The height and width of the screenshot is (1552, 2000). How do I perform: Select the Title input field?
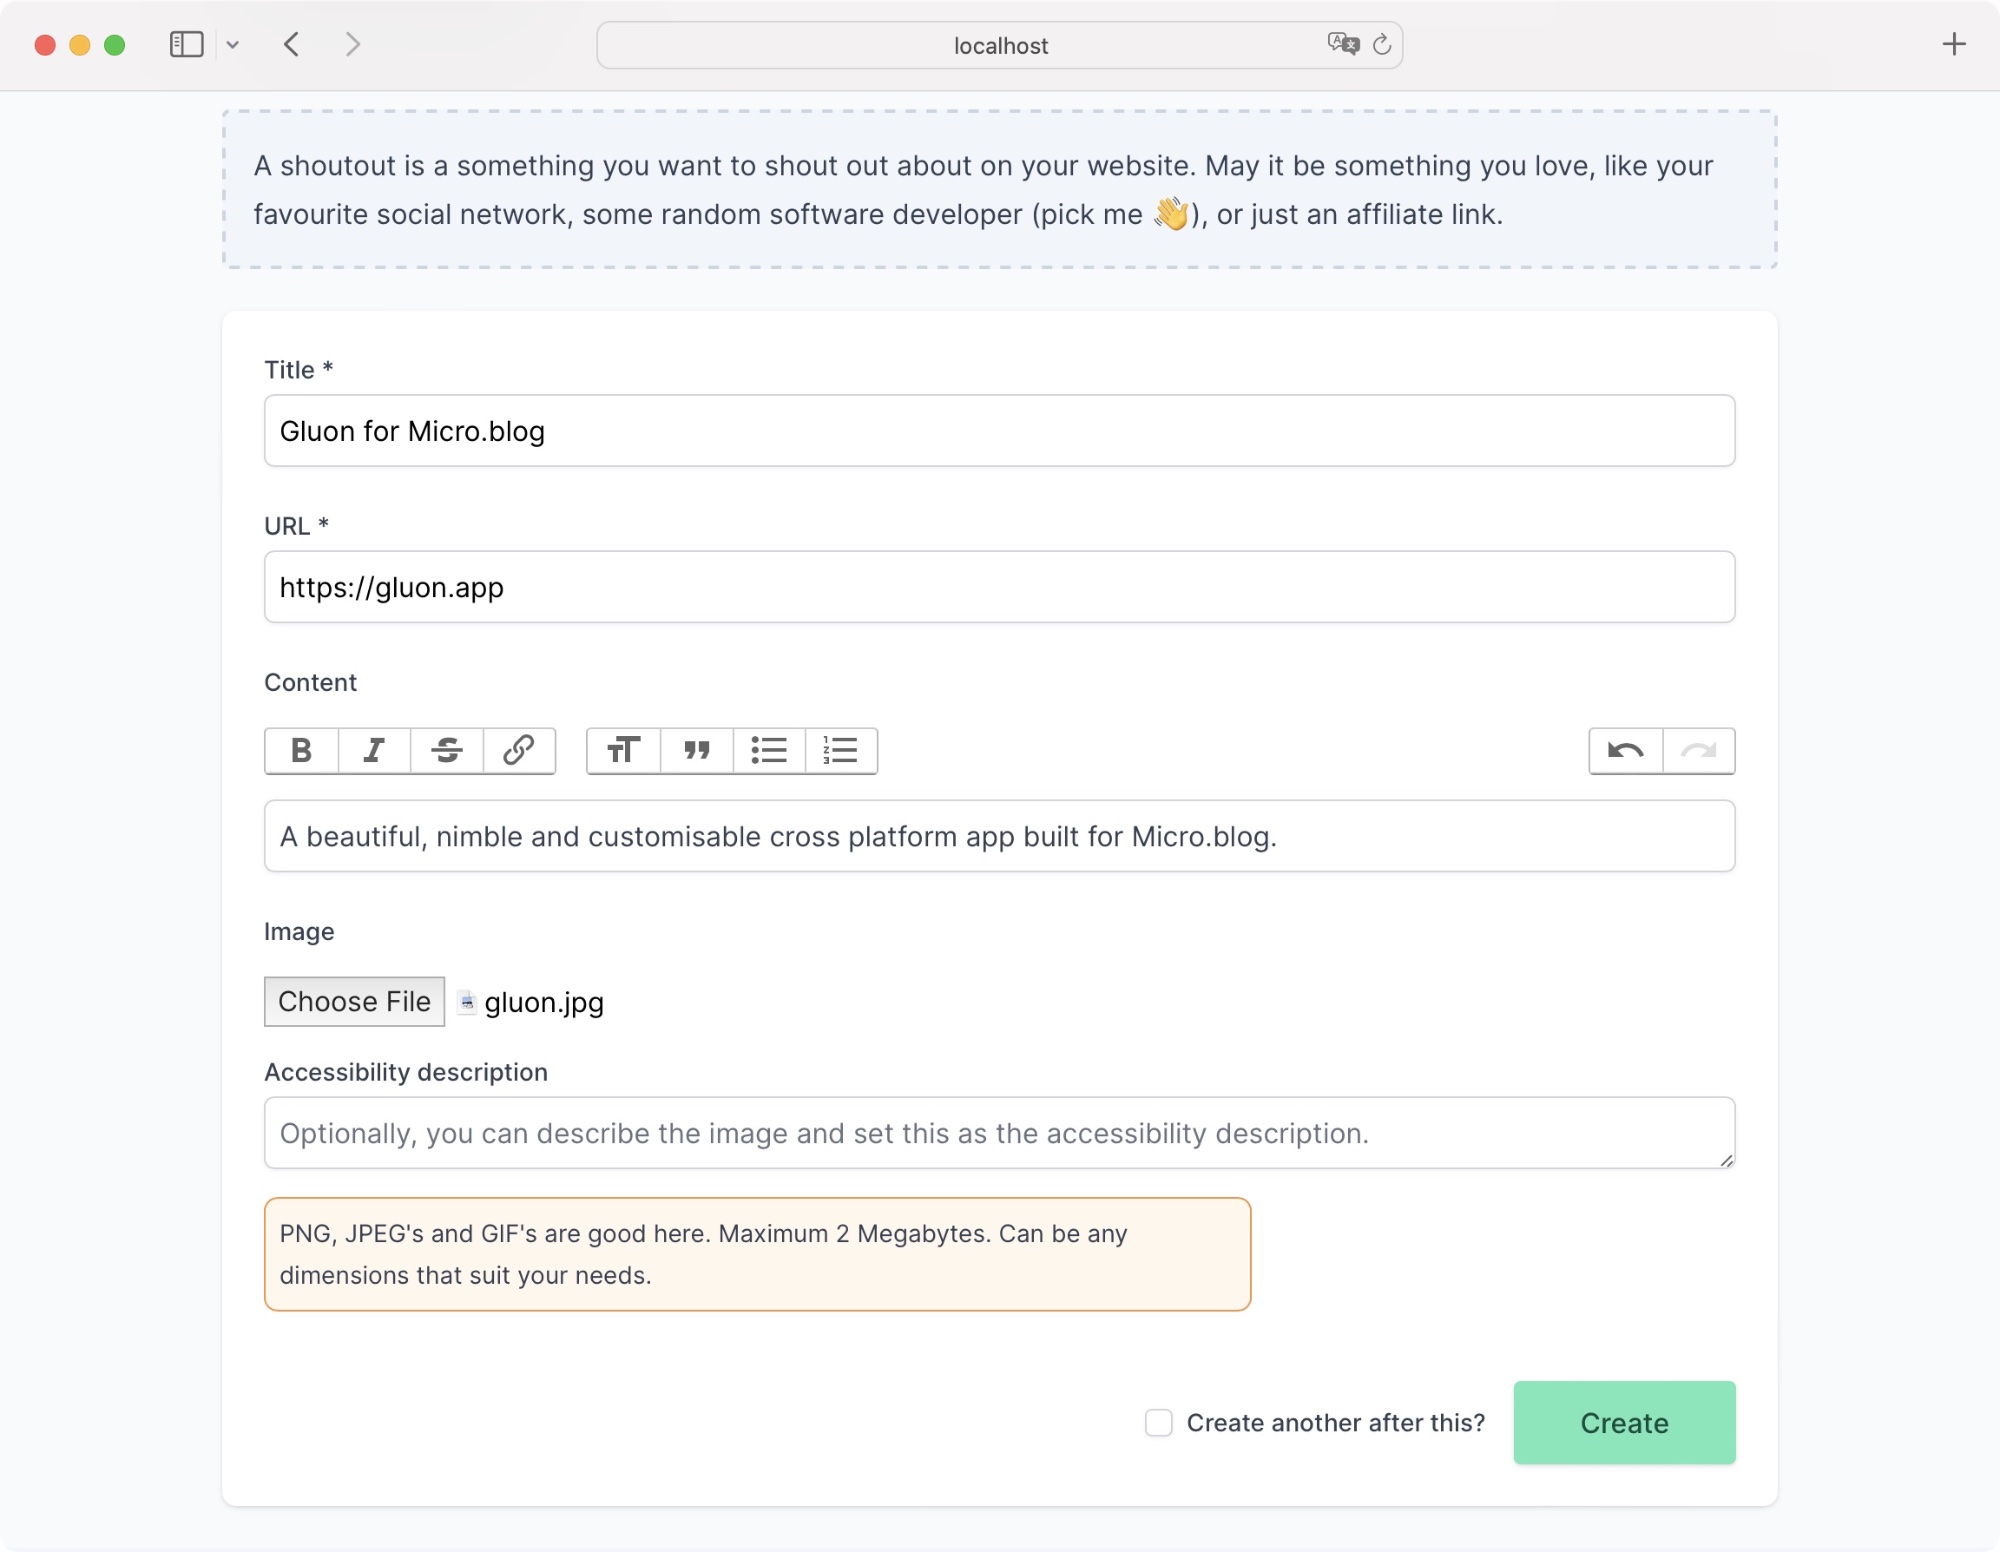pos(1002,430)
